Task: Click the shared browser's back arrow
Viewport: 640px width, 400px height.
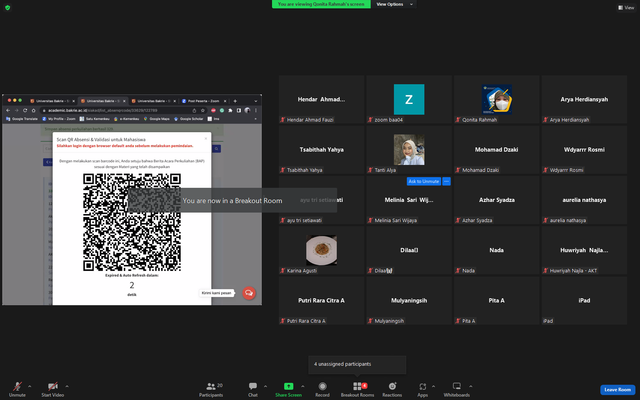Action: click(x=8, y=110)
